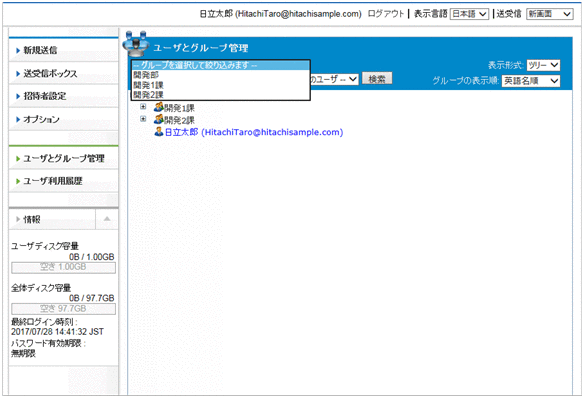This screenshot has height=399, width=585.
Task: Click the group icon of 開発1課
Action: [x=159, y=107]
